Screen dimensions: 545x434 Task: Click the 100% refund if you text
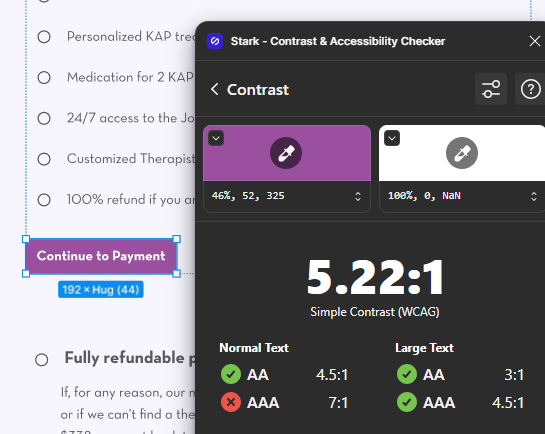click(131, 200)
